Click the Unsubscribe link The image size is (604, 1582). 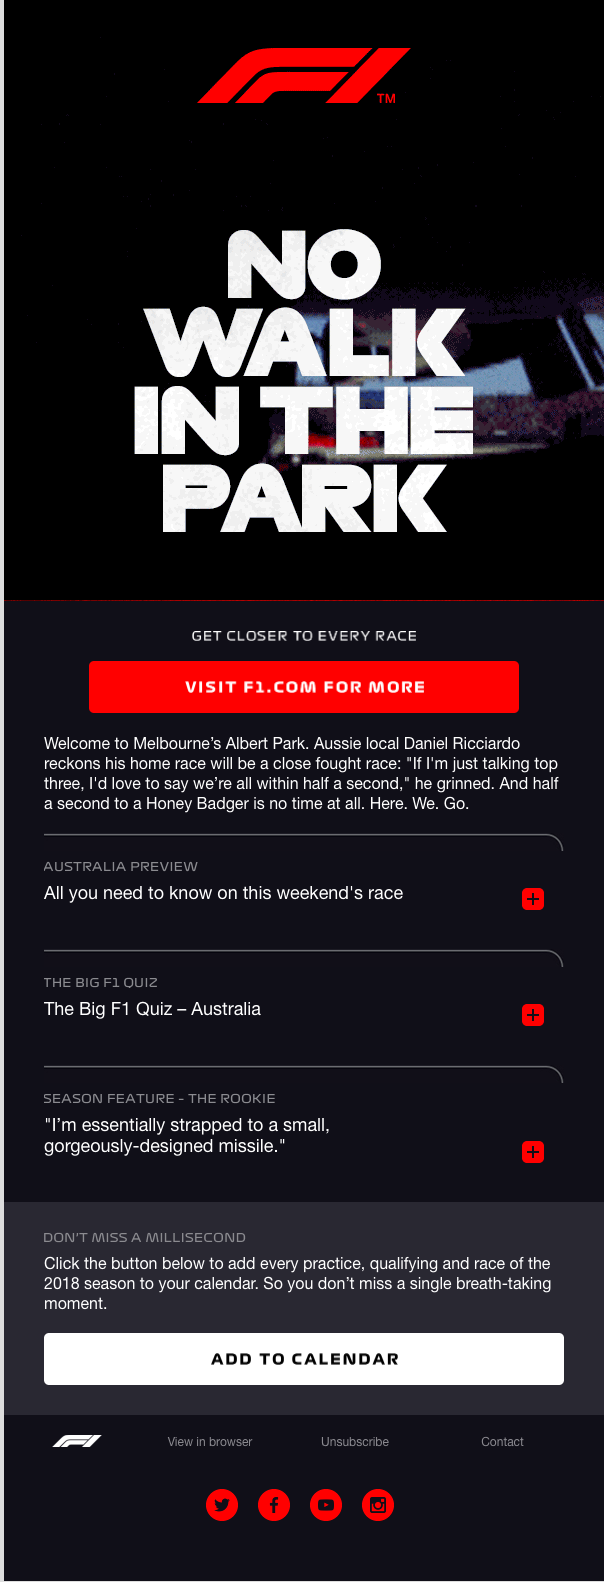355,1442
